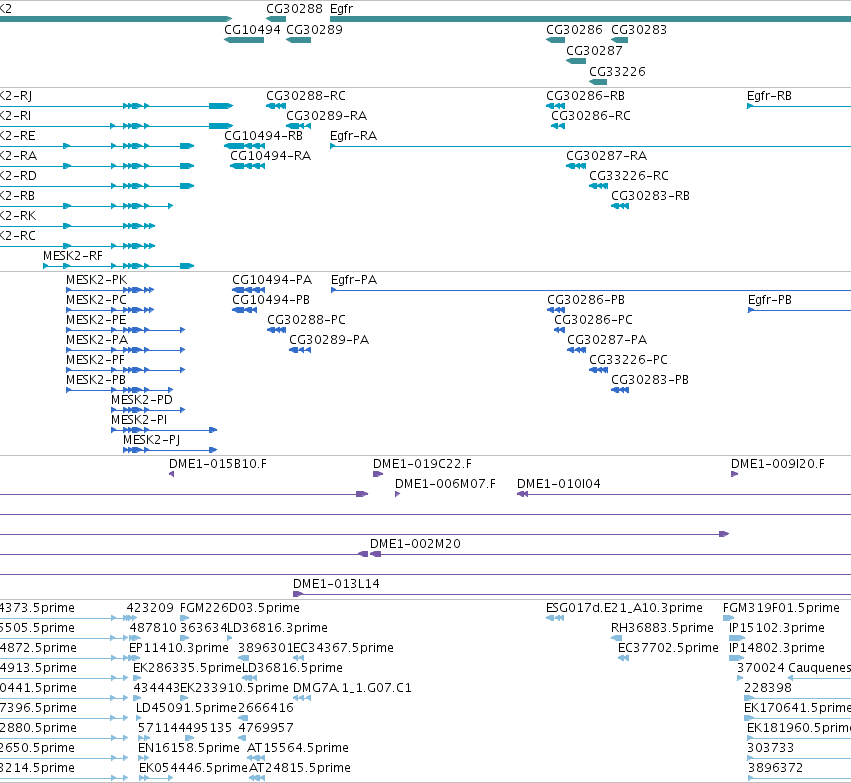The width and height of the screenshot is (851, 783).
Task: Select the EP11410.3prime EST label
Action: (x=179, y=647)
